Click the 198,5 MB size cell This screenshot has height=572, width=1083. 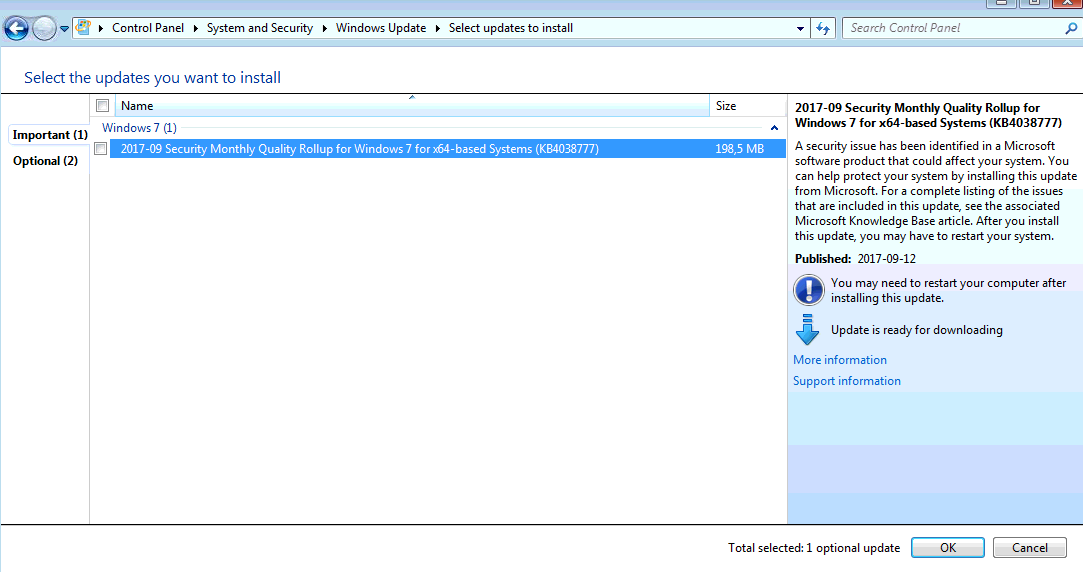click(739, 149)
